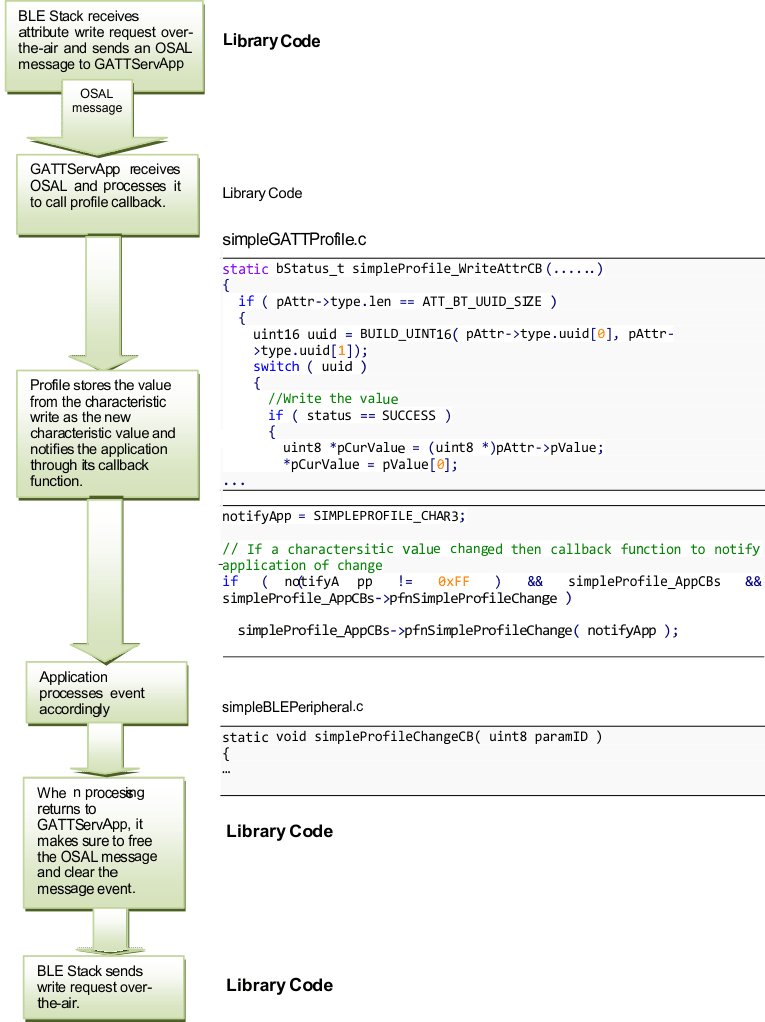Click the simpleBLEPeripheral.c file heading
The height and width of the screenshot is (1022, 765).
point(292,707)
